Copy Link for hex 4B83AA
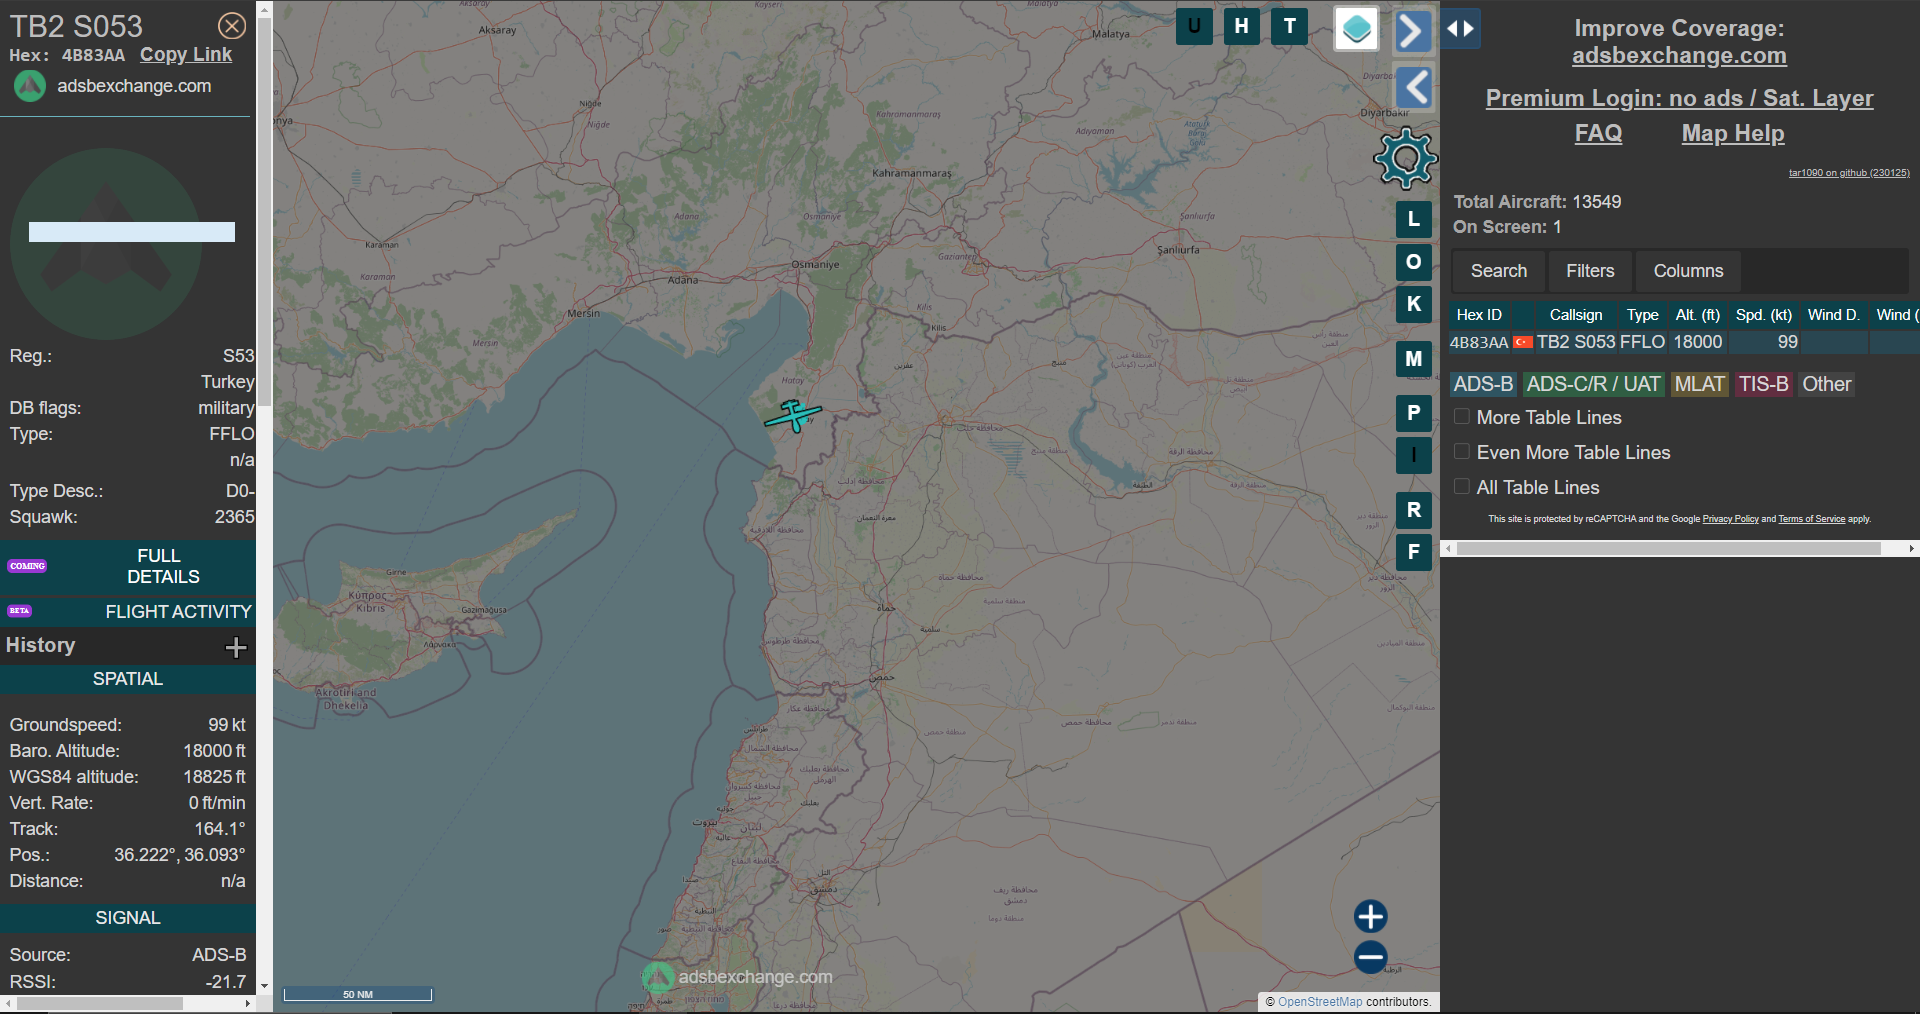This screenshot has height=1014, width=1920. [186, 55]
